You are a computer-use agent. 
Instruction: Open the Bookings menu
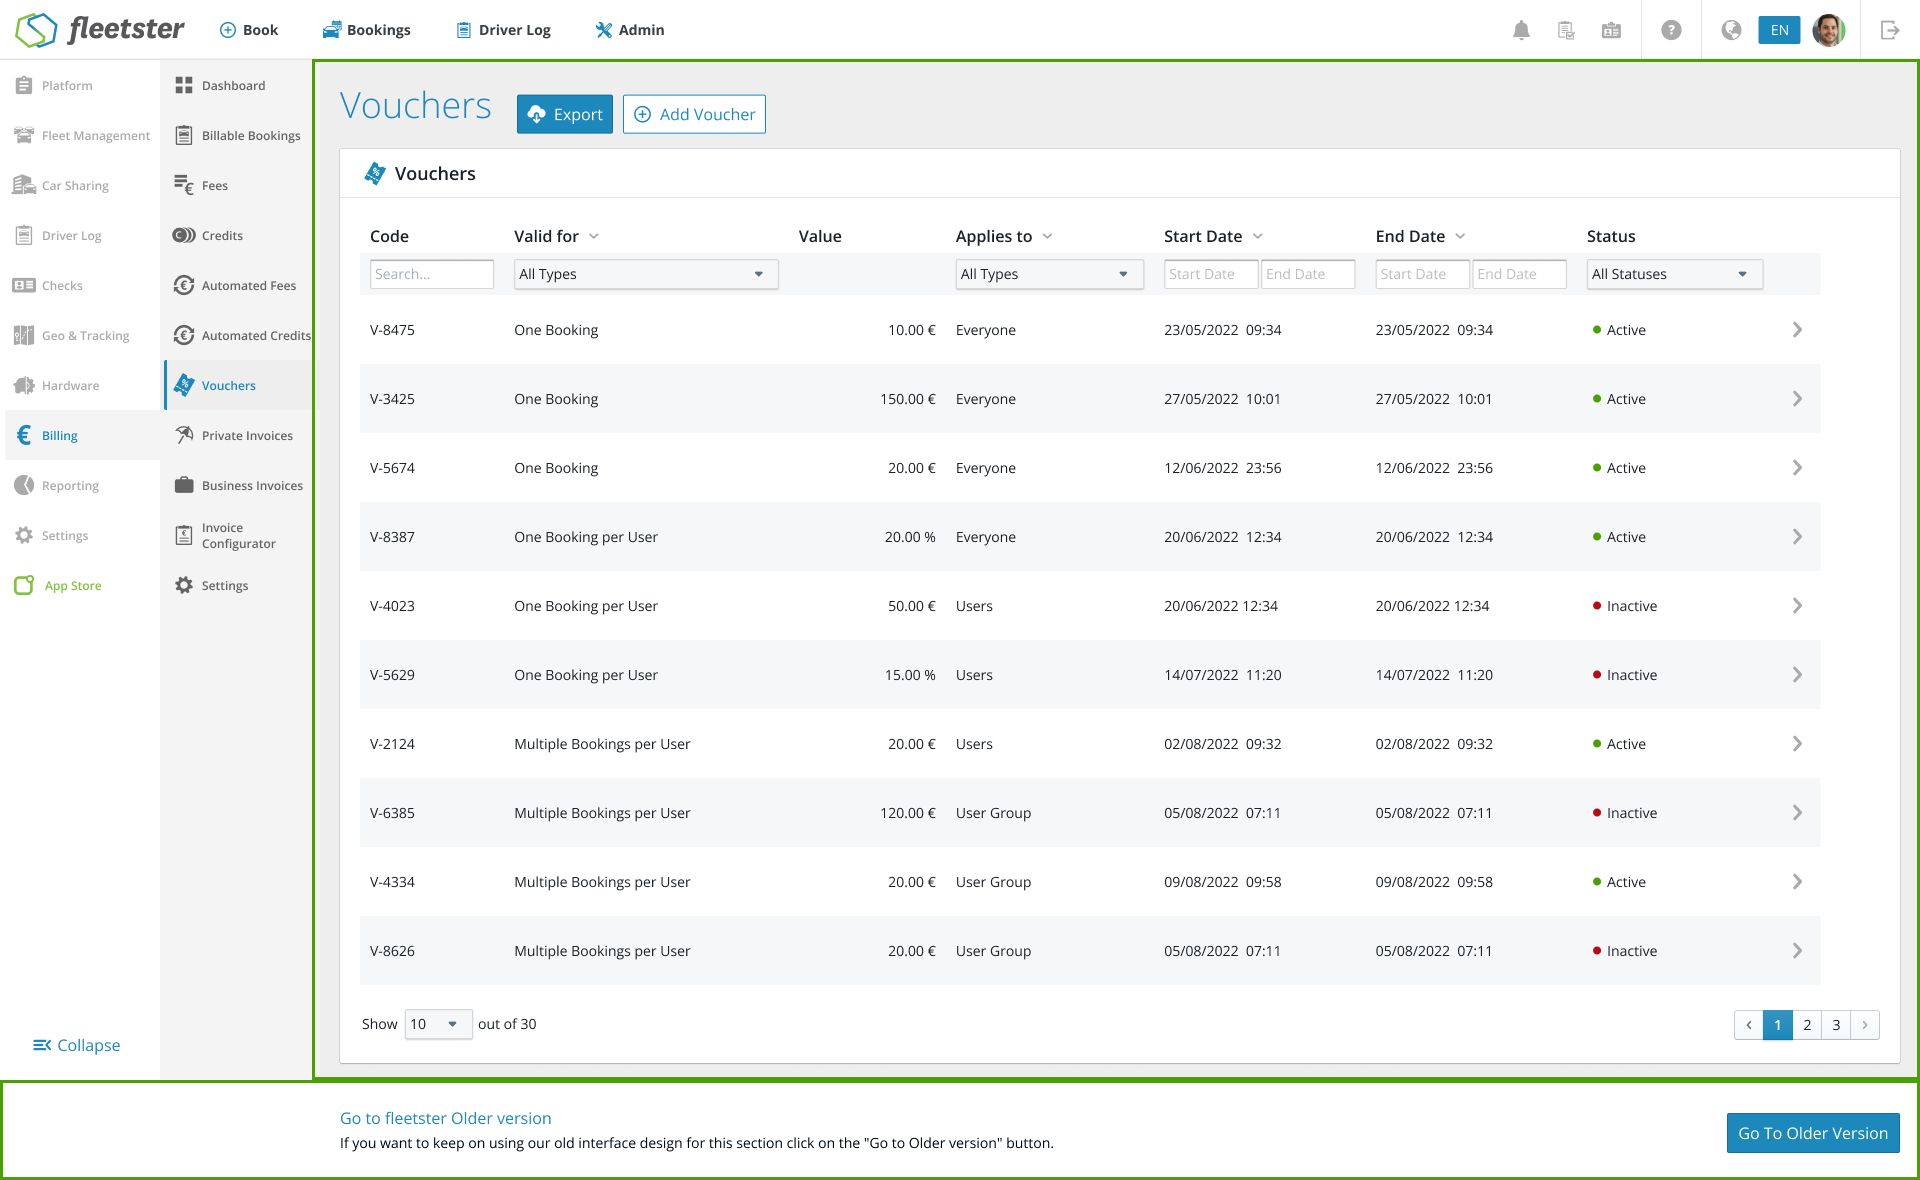pos(366,30)
